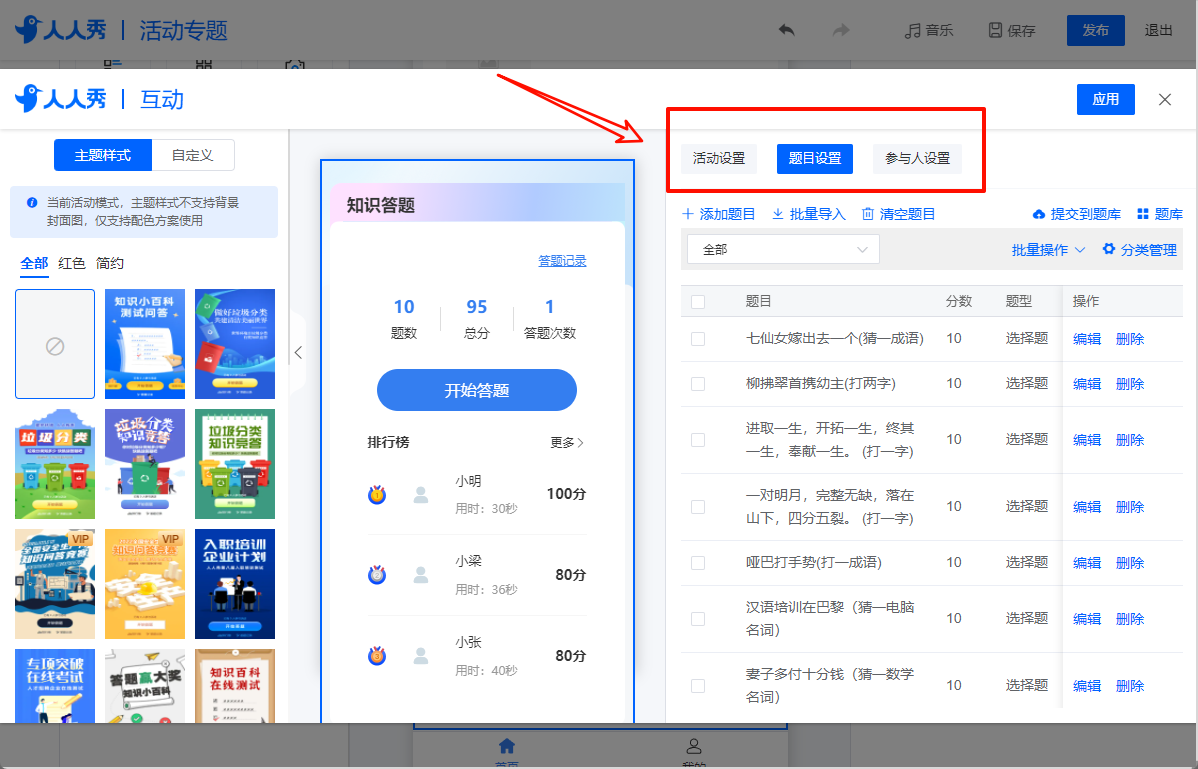Viewport: 1198px width, 769px height.
Task: Check the box for 柳拂翠首携幼主 question
Action: coord(698,383)
